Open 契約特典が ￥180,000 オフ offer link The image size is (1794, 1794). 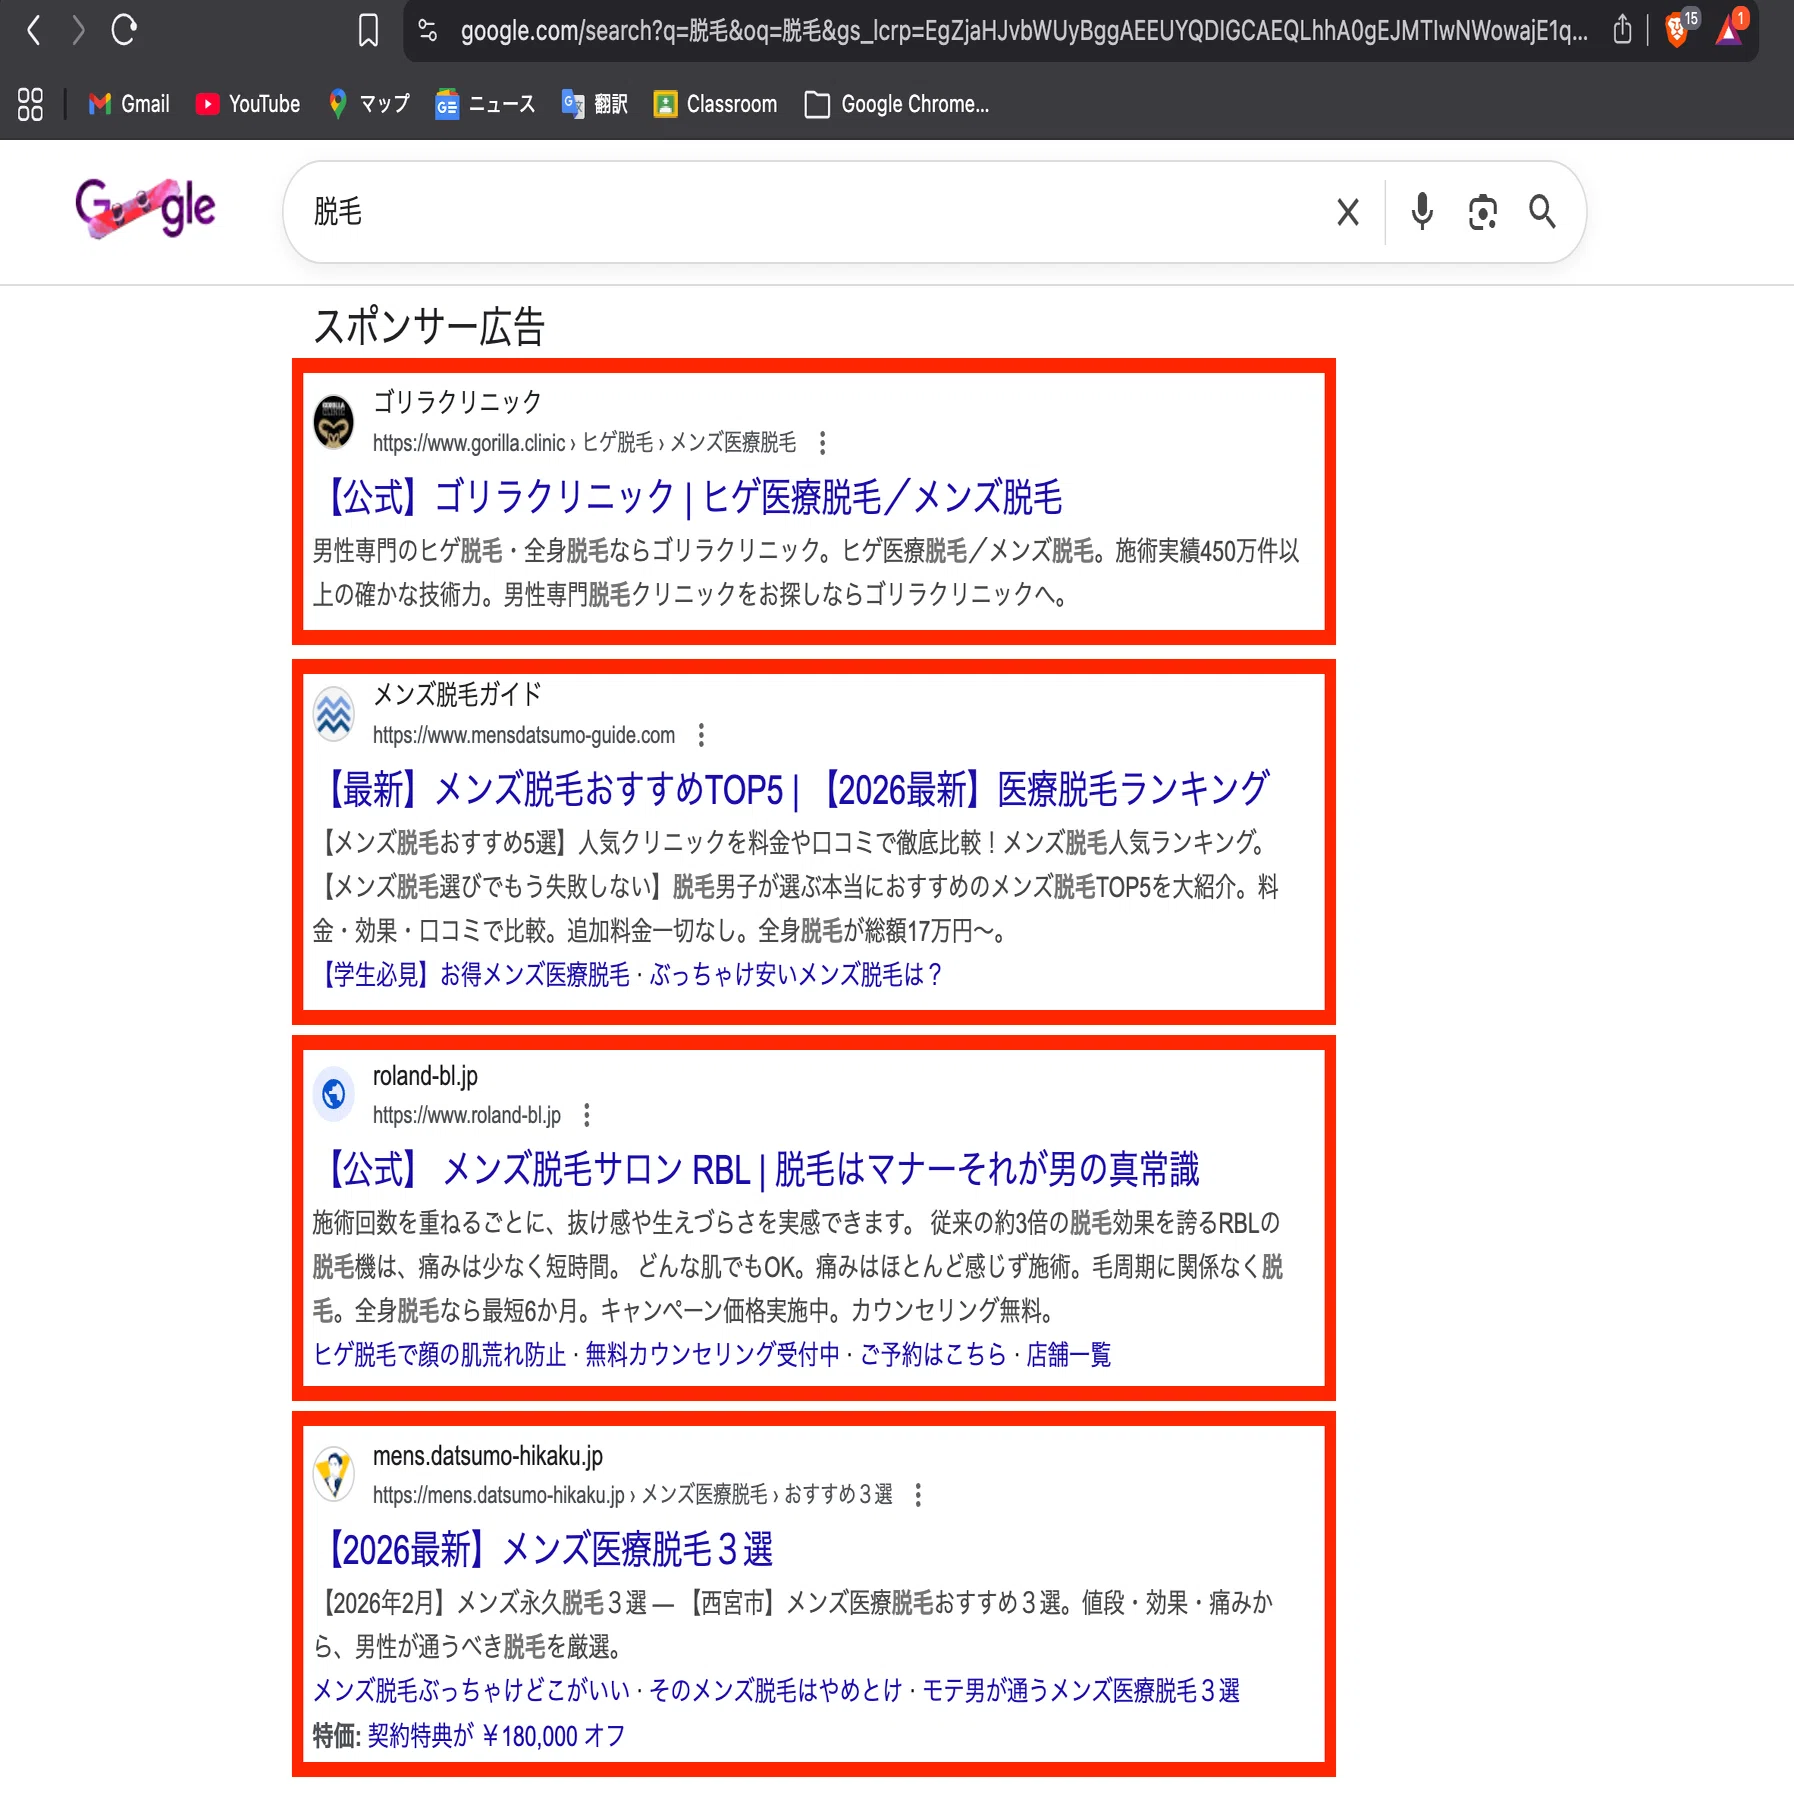point(496,1735)
